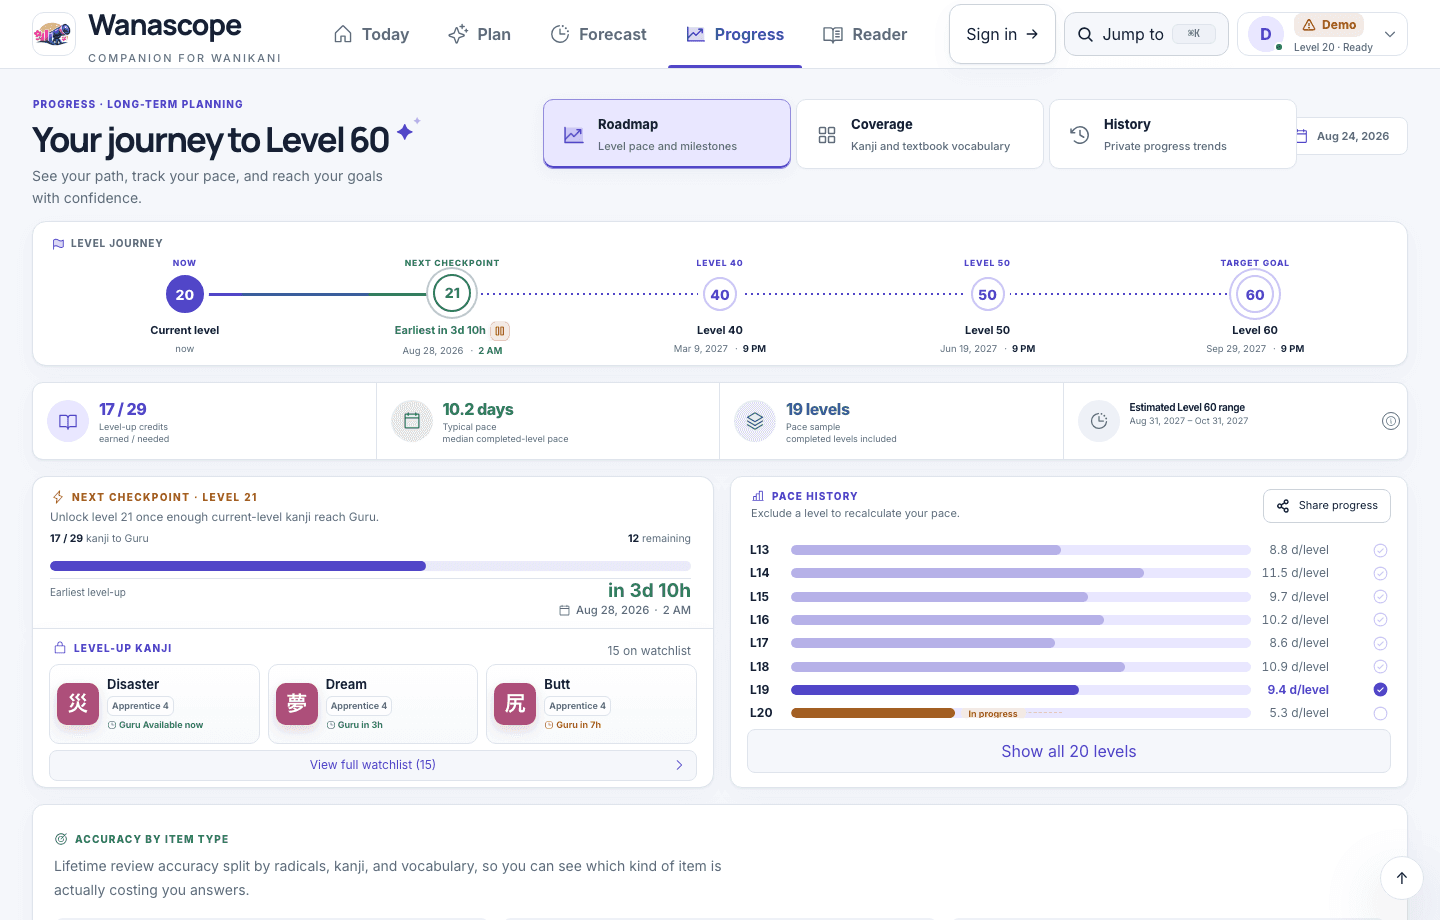Click Share progress button
Viewport: 1440px width, 920px height.
tap(1327, 506)
